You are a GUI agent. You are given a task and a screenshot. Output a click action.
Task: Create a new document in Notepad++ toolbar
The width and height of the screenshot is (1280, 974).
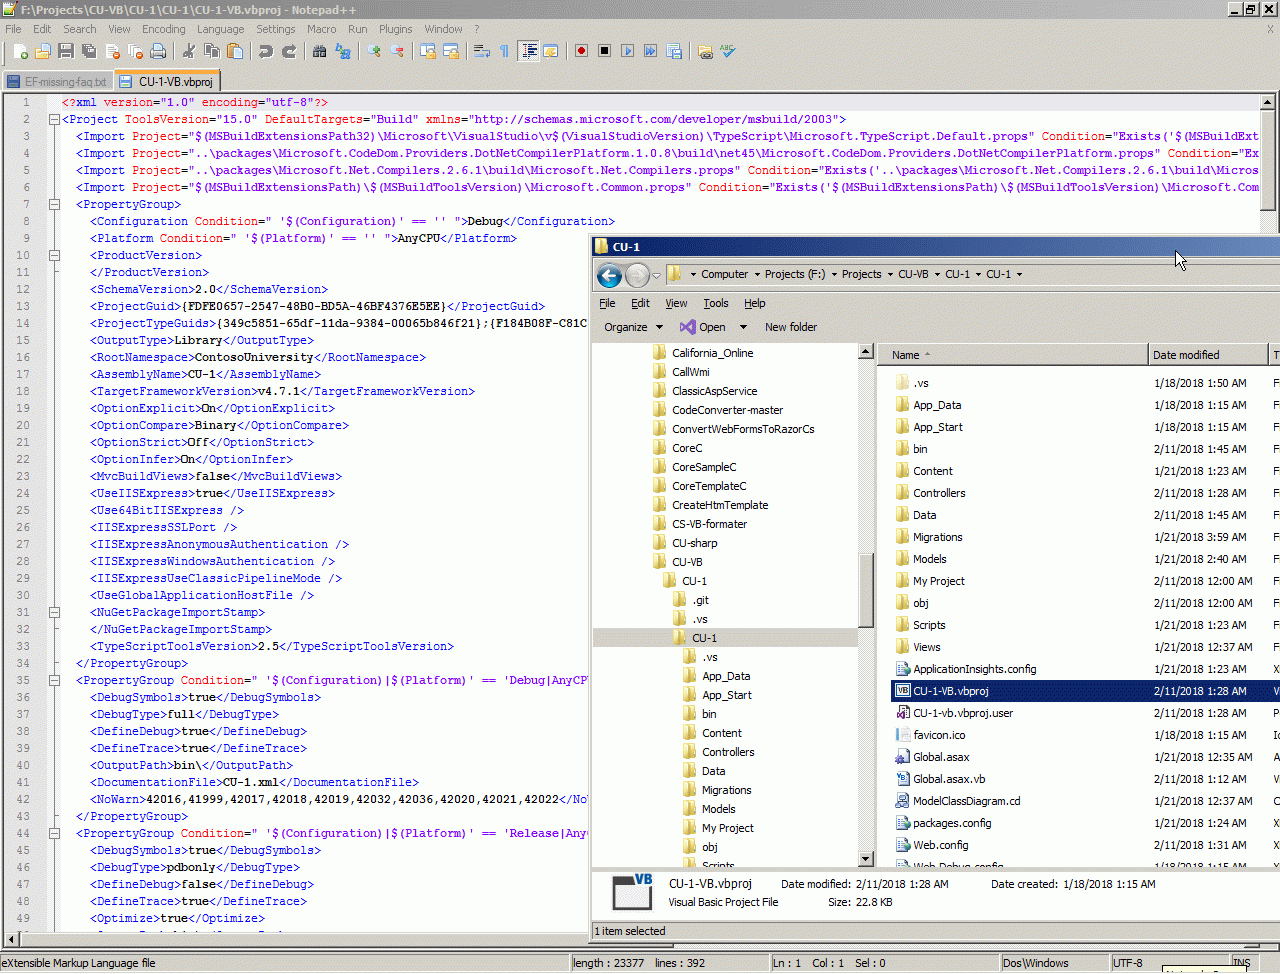20,51
